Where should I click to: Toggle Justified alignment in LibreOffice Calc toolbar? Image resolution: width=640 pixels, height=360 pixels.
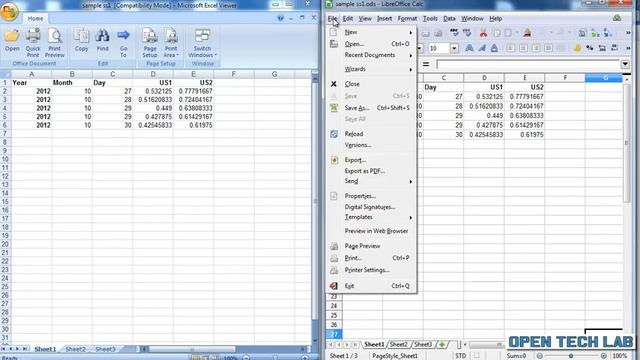pyautogui.click(x=548, y=48)
